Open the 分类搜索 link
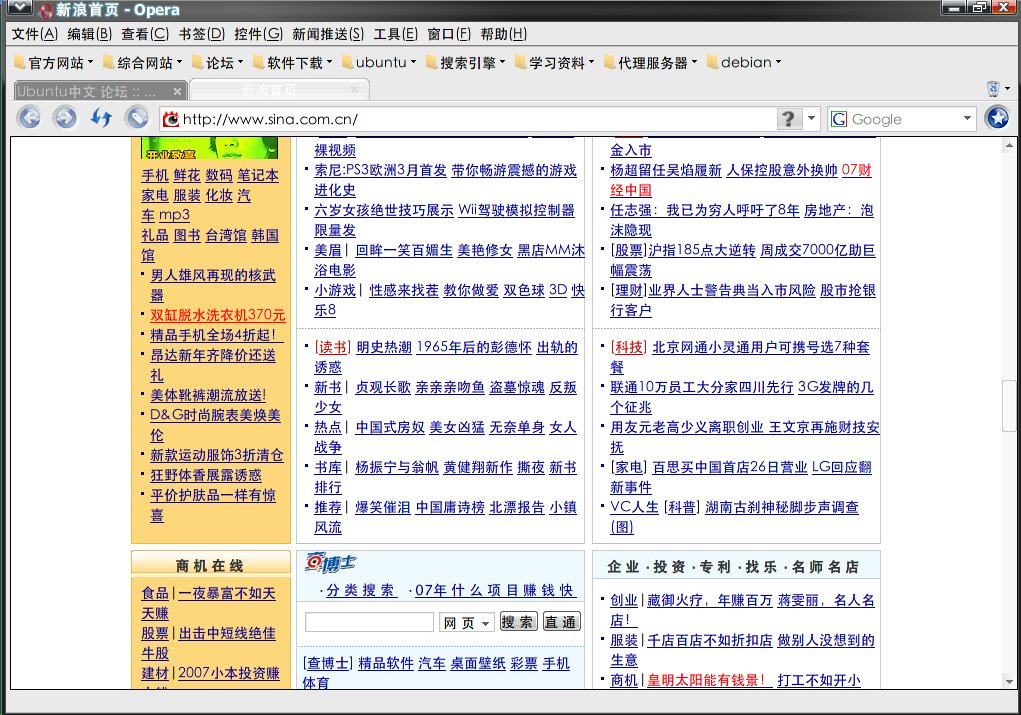Viewport: 1021px width, 715px height. point(360,591)
